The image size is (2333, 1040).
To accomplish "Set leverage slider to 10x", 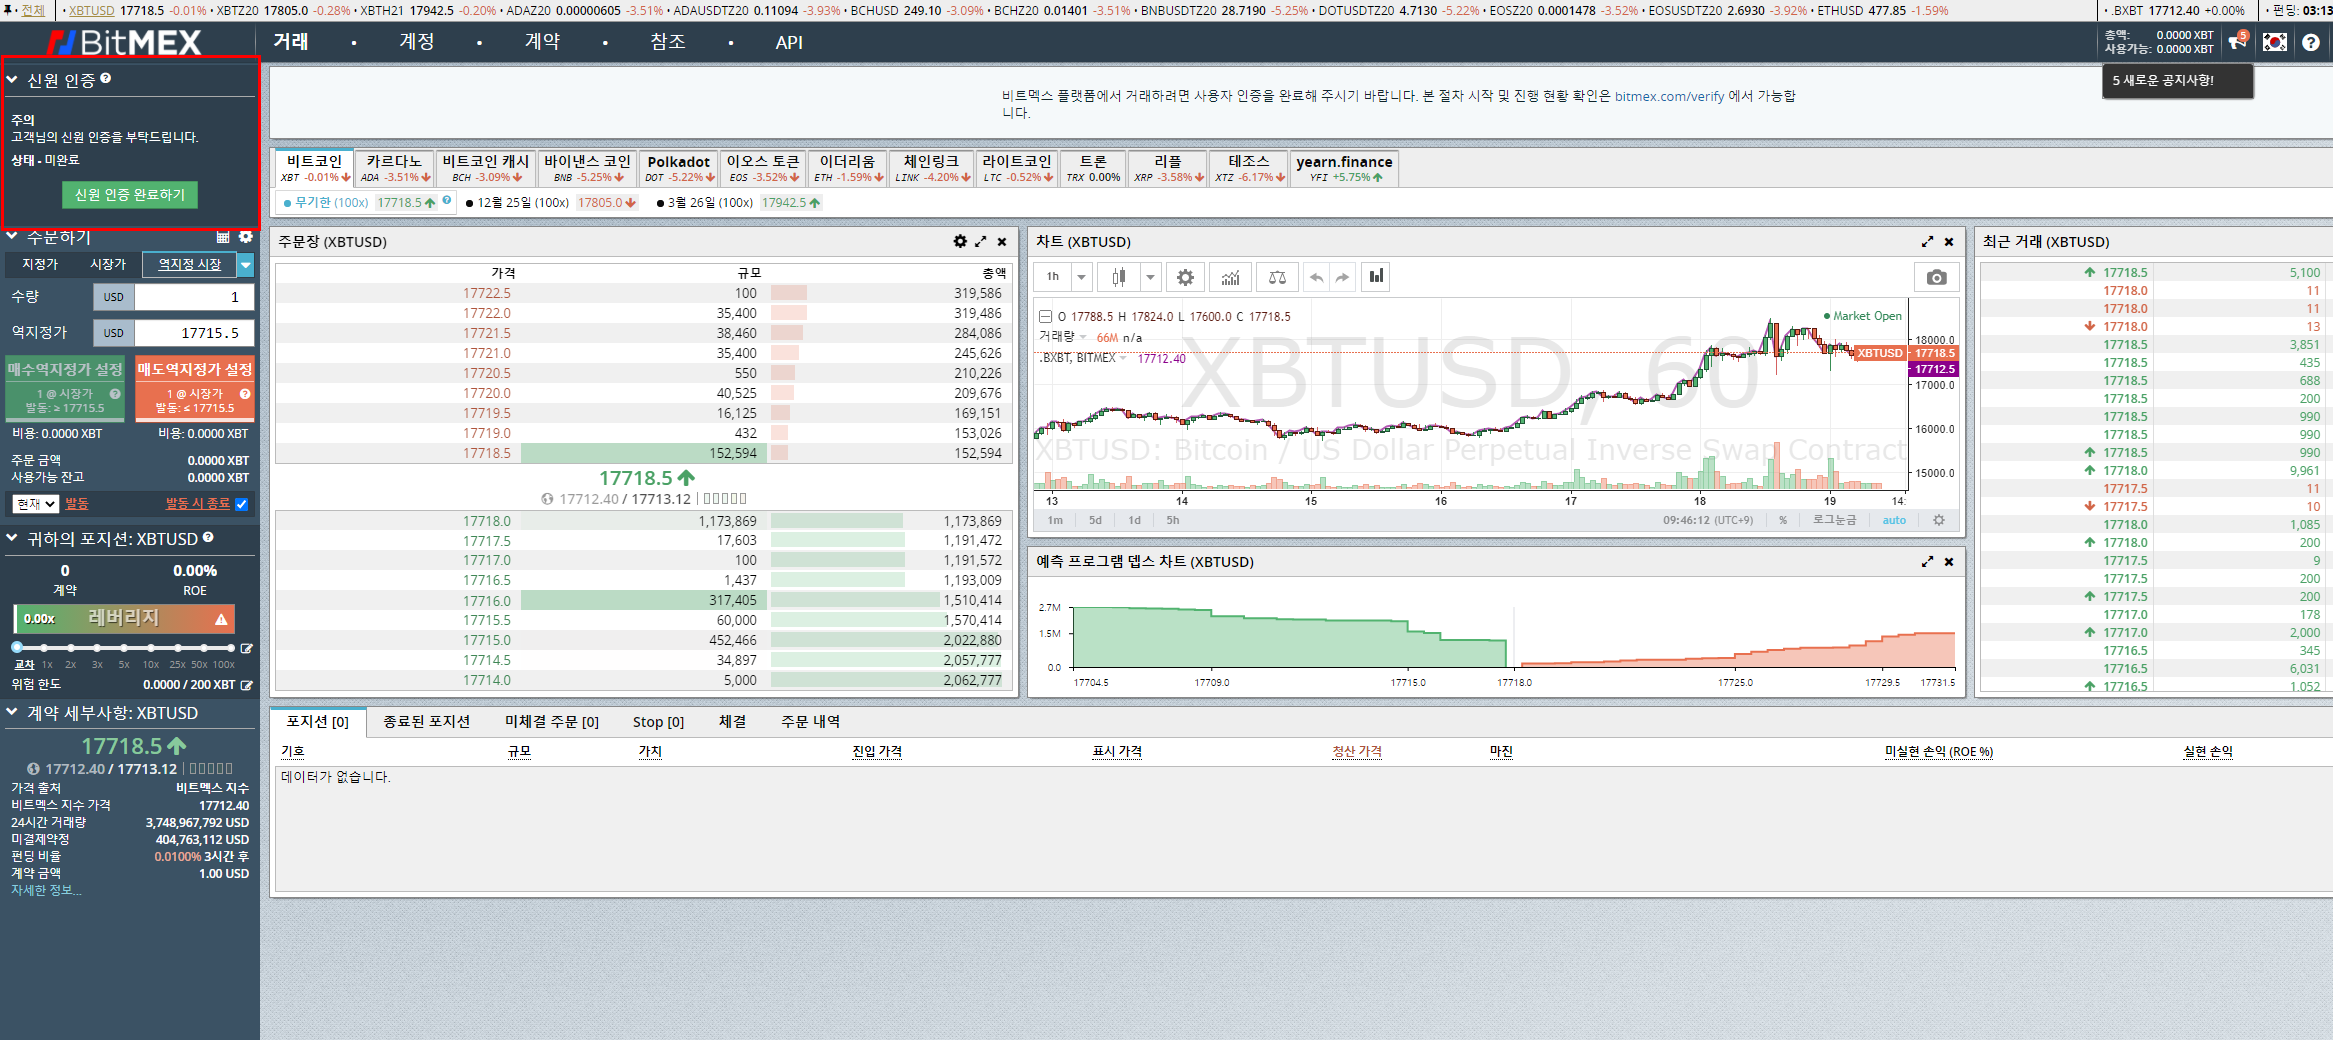I will pos(150,649).
